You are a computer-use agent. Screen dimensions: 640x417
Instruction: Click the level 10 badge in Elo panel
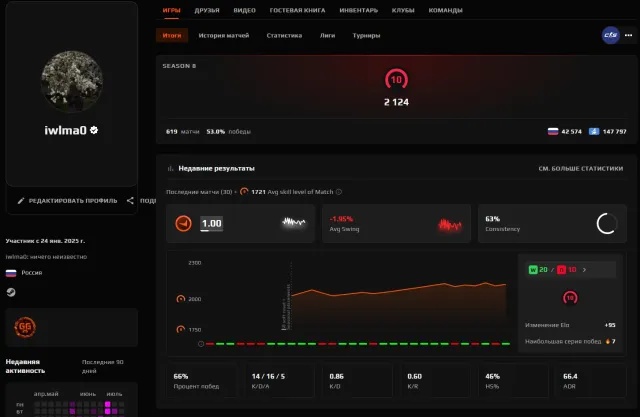(x=570, y=298)
